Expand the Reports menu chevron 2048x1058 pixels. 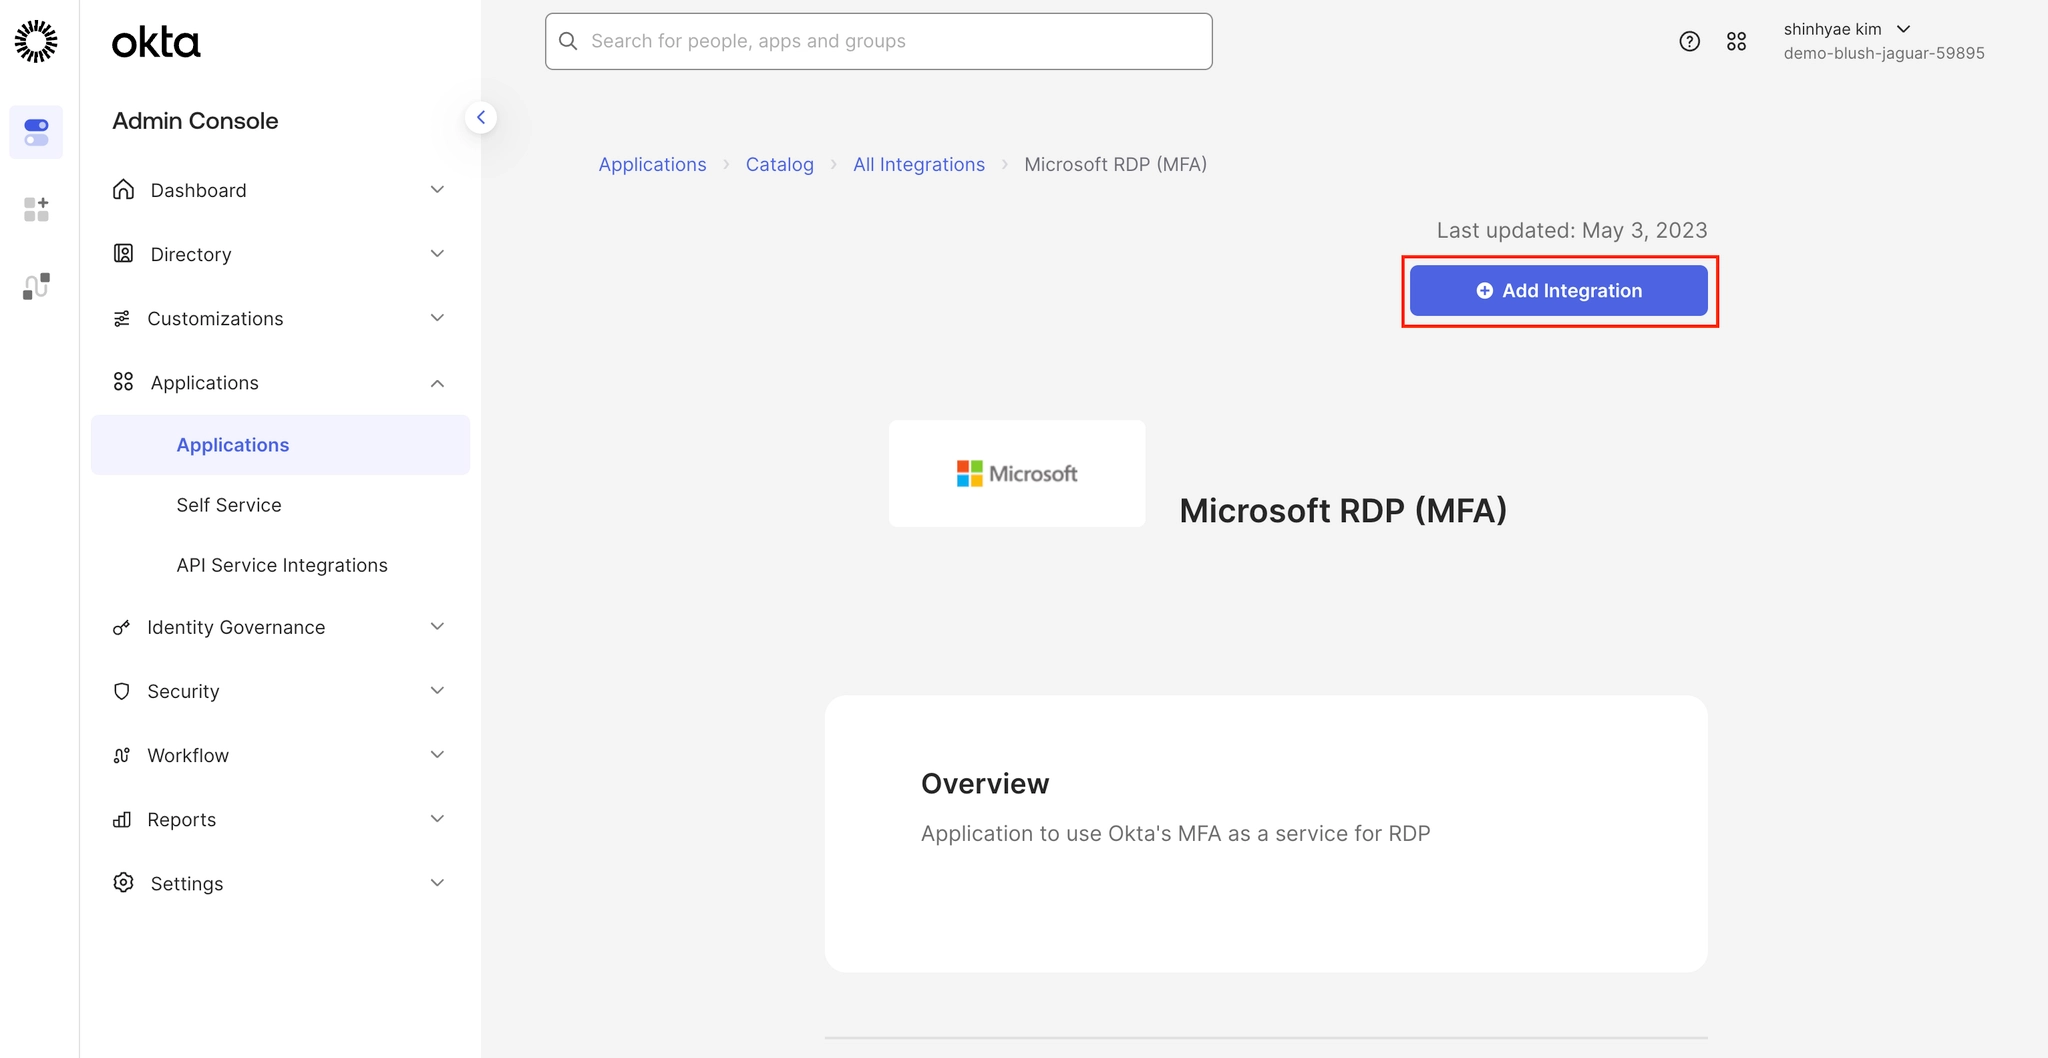[x=437, y=819]
